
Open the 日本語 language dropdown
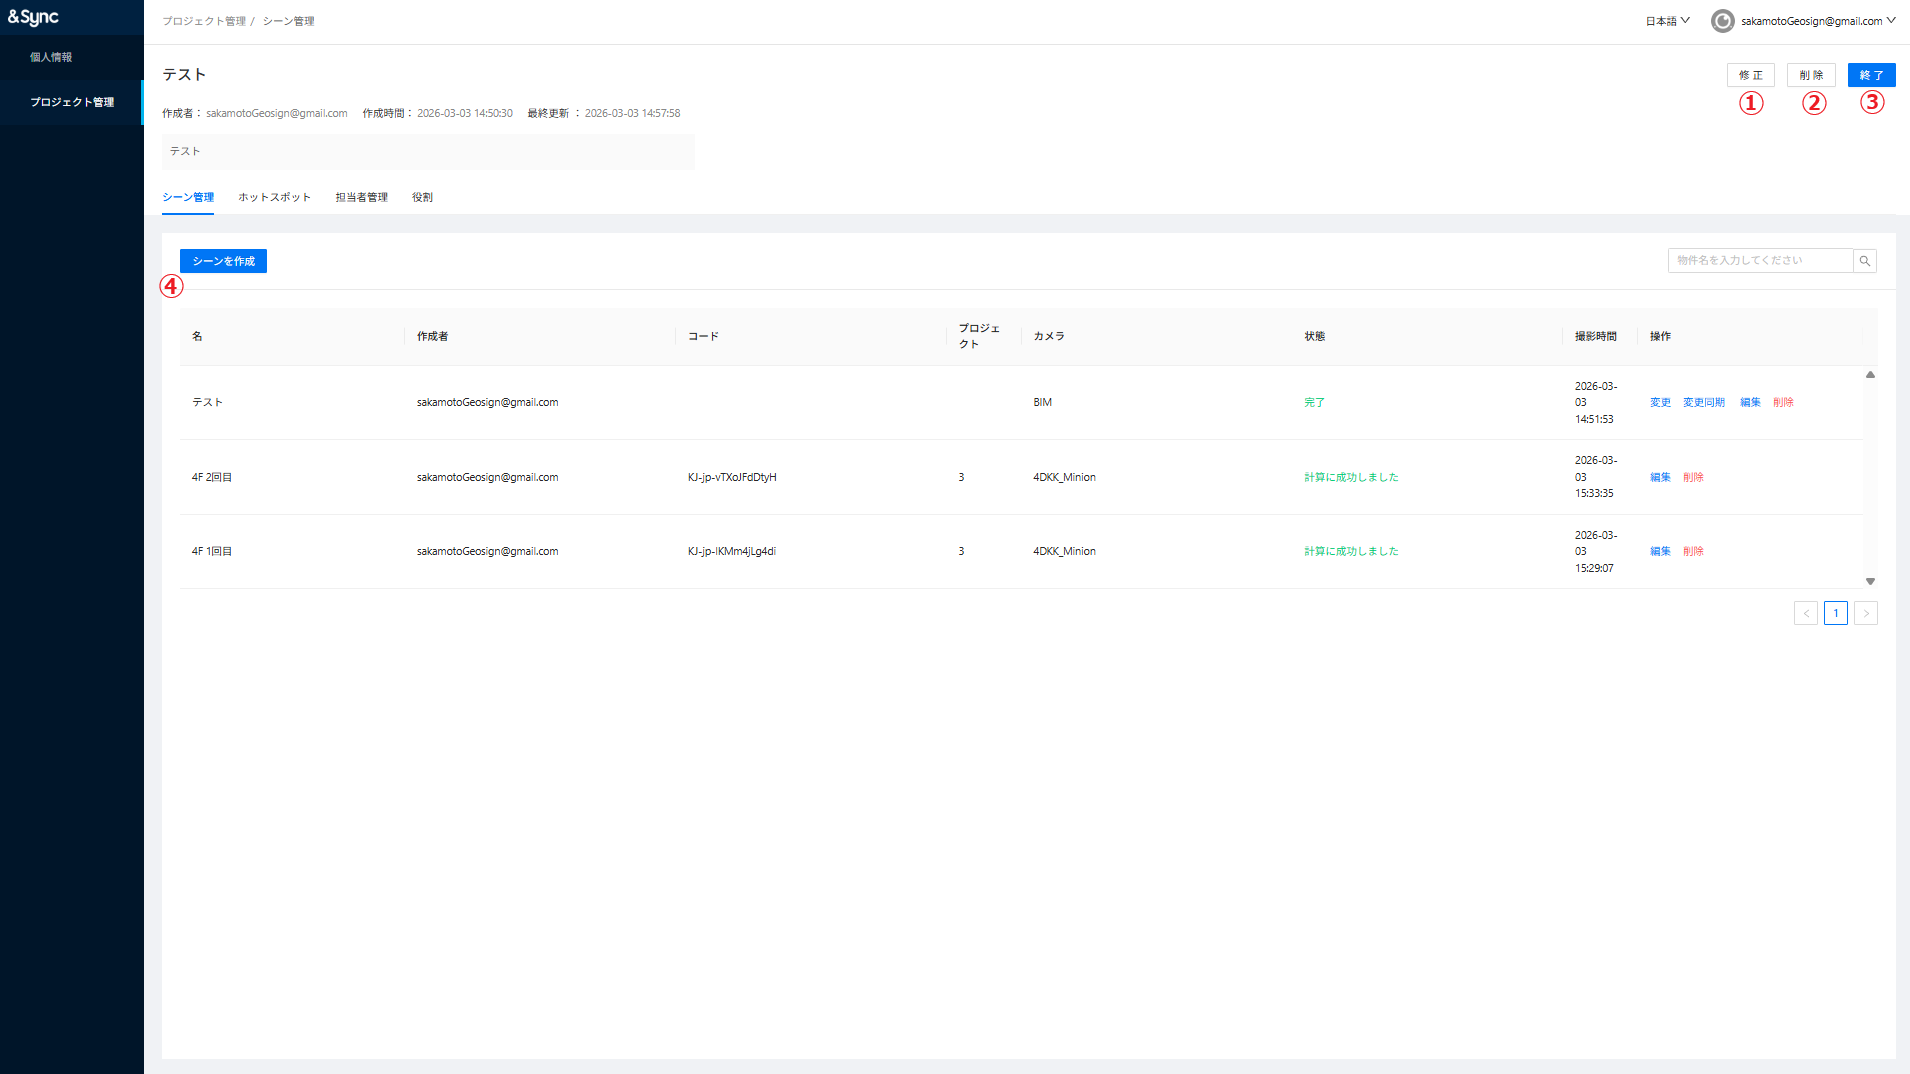point(1667,21)
